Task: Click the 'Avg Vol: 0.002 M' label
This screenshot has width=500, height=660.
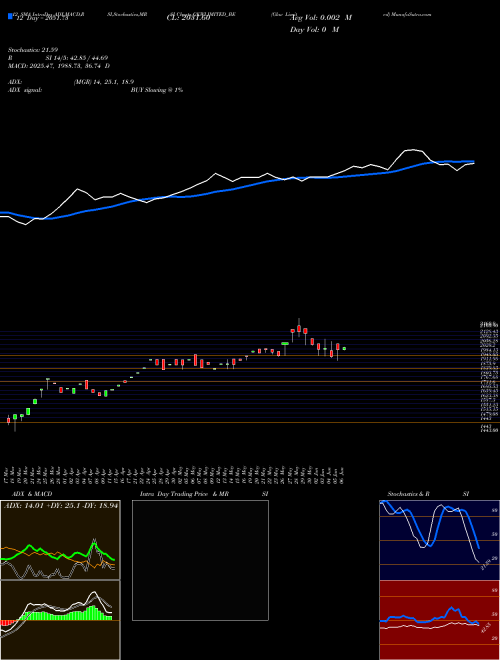Action: tap(322, 18)
